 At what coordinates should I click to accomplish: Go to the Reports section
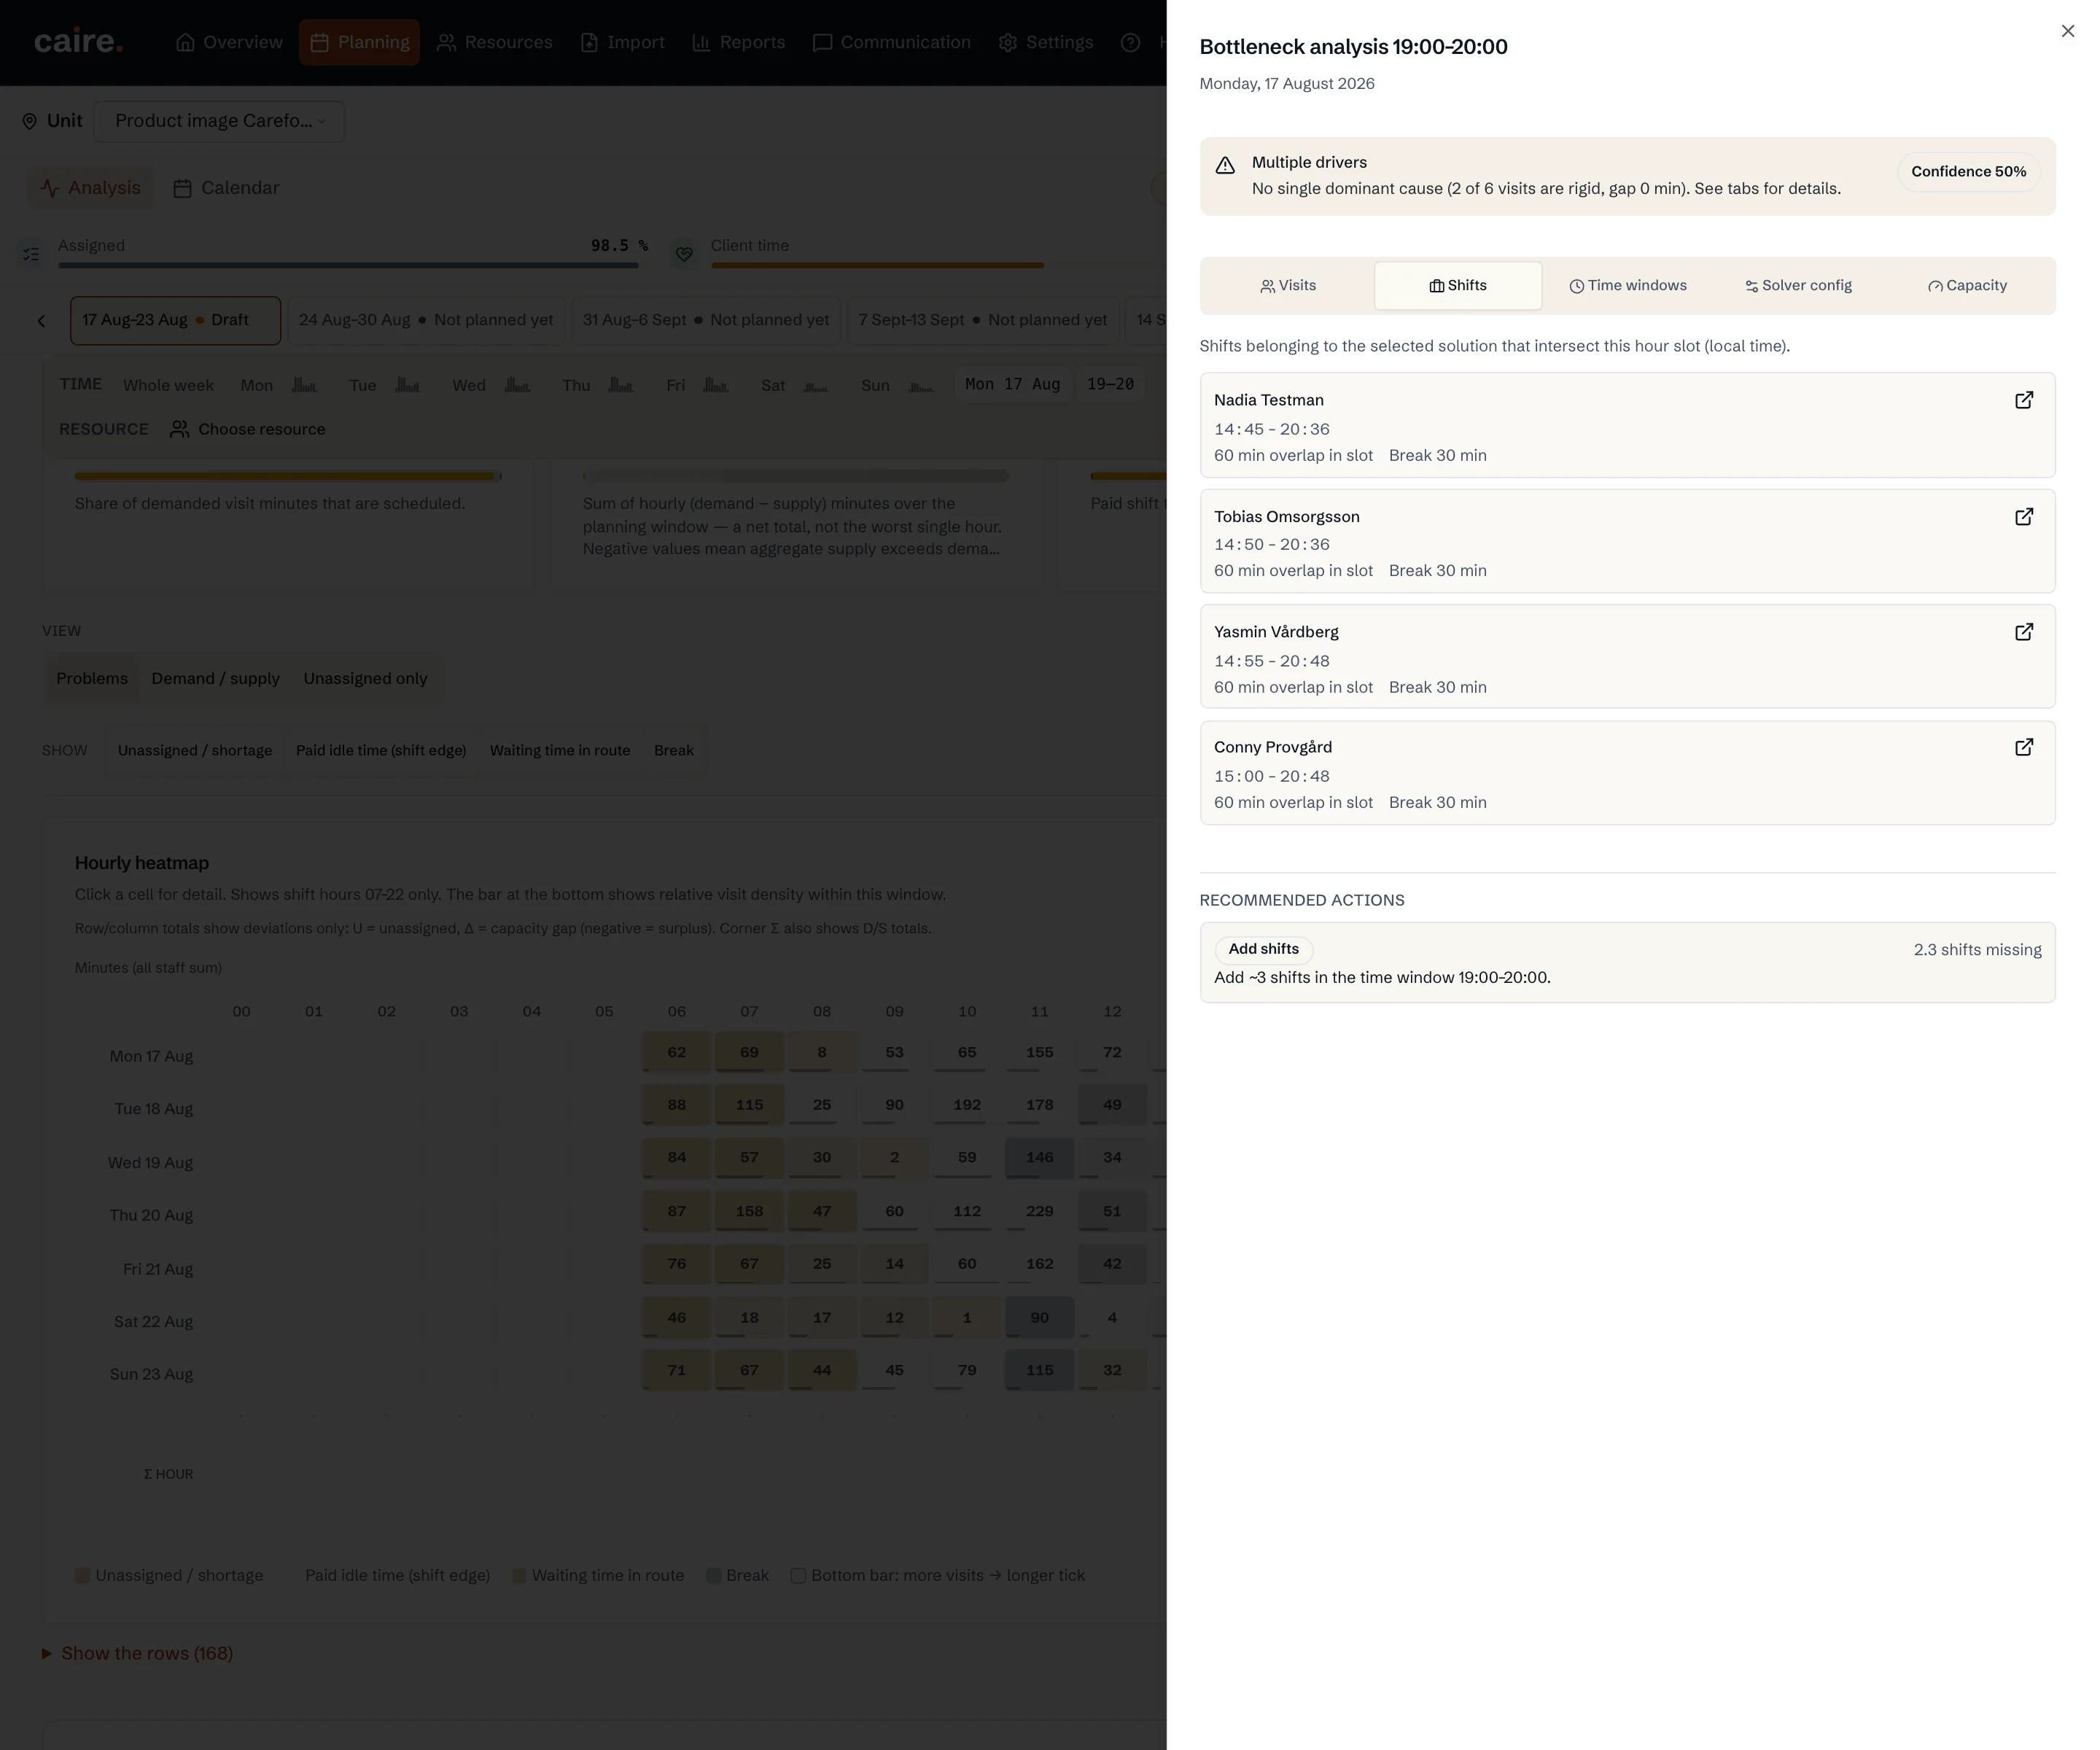click(x=738, y=42)
